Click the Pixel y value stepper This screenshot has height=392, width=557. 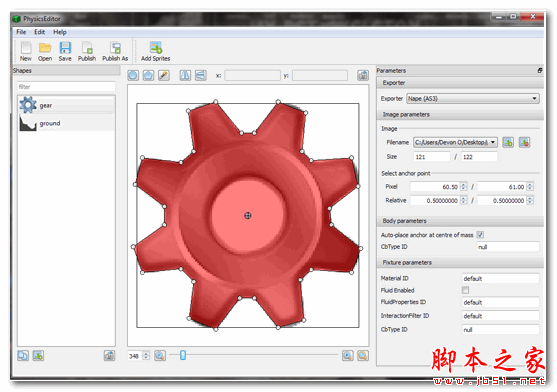(x=530, y=186)
